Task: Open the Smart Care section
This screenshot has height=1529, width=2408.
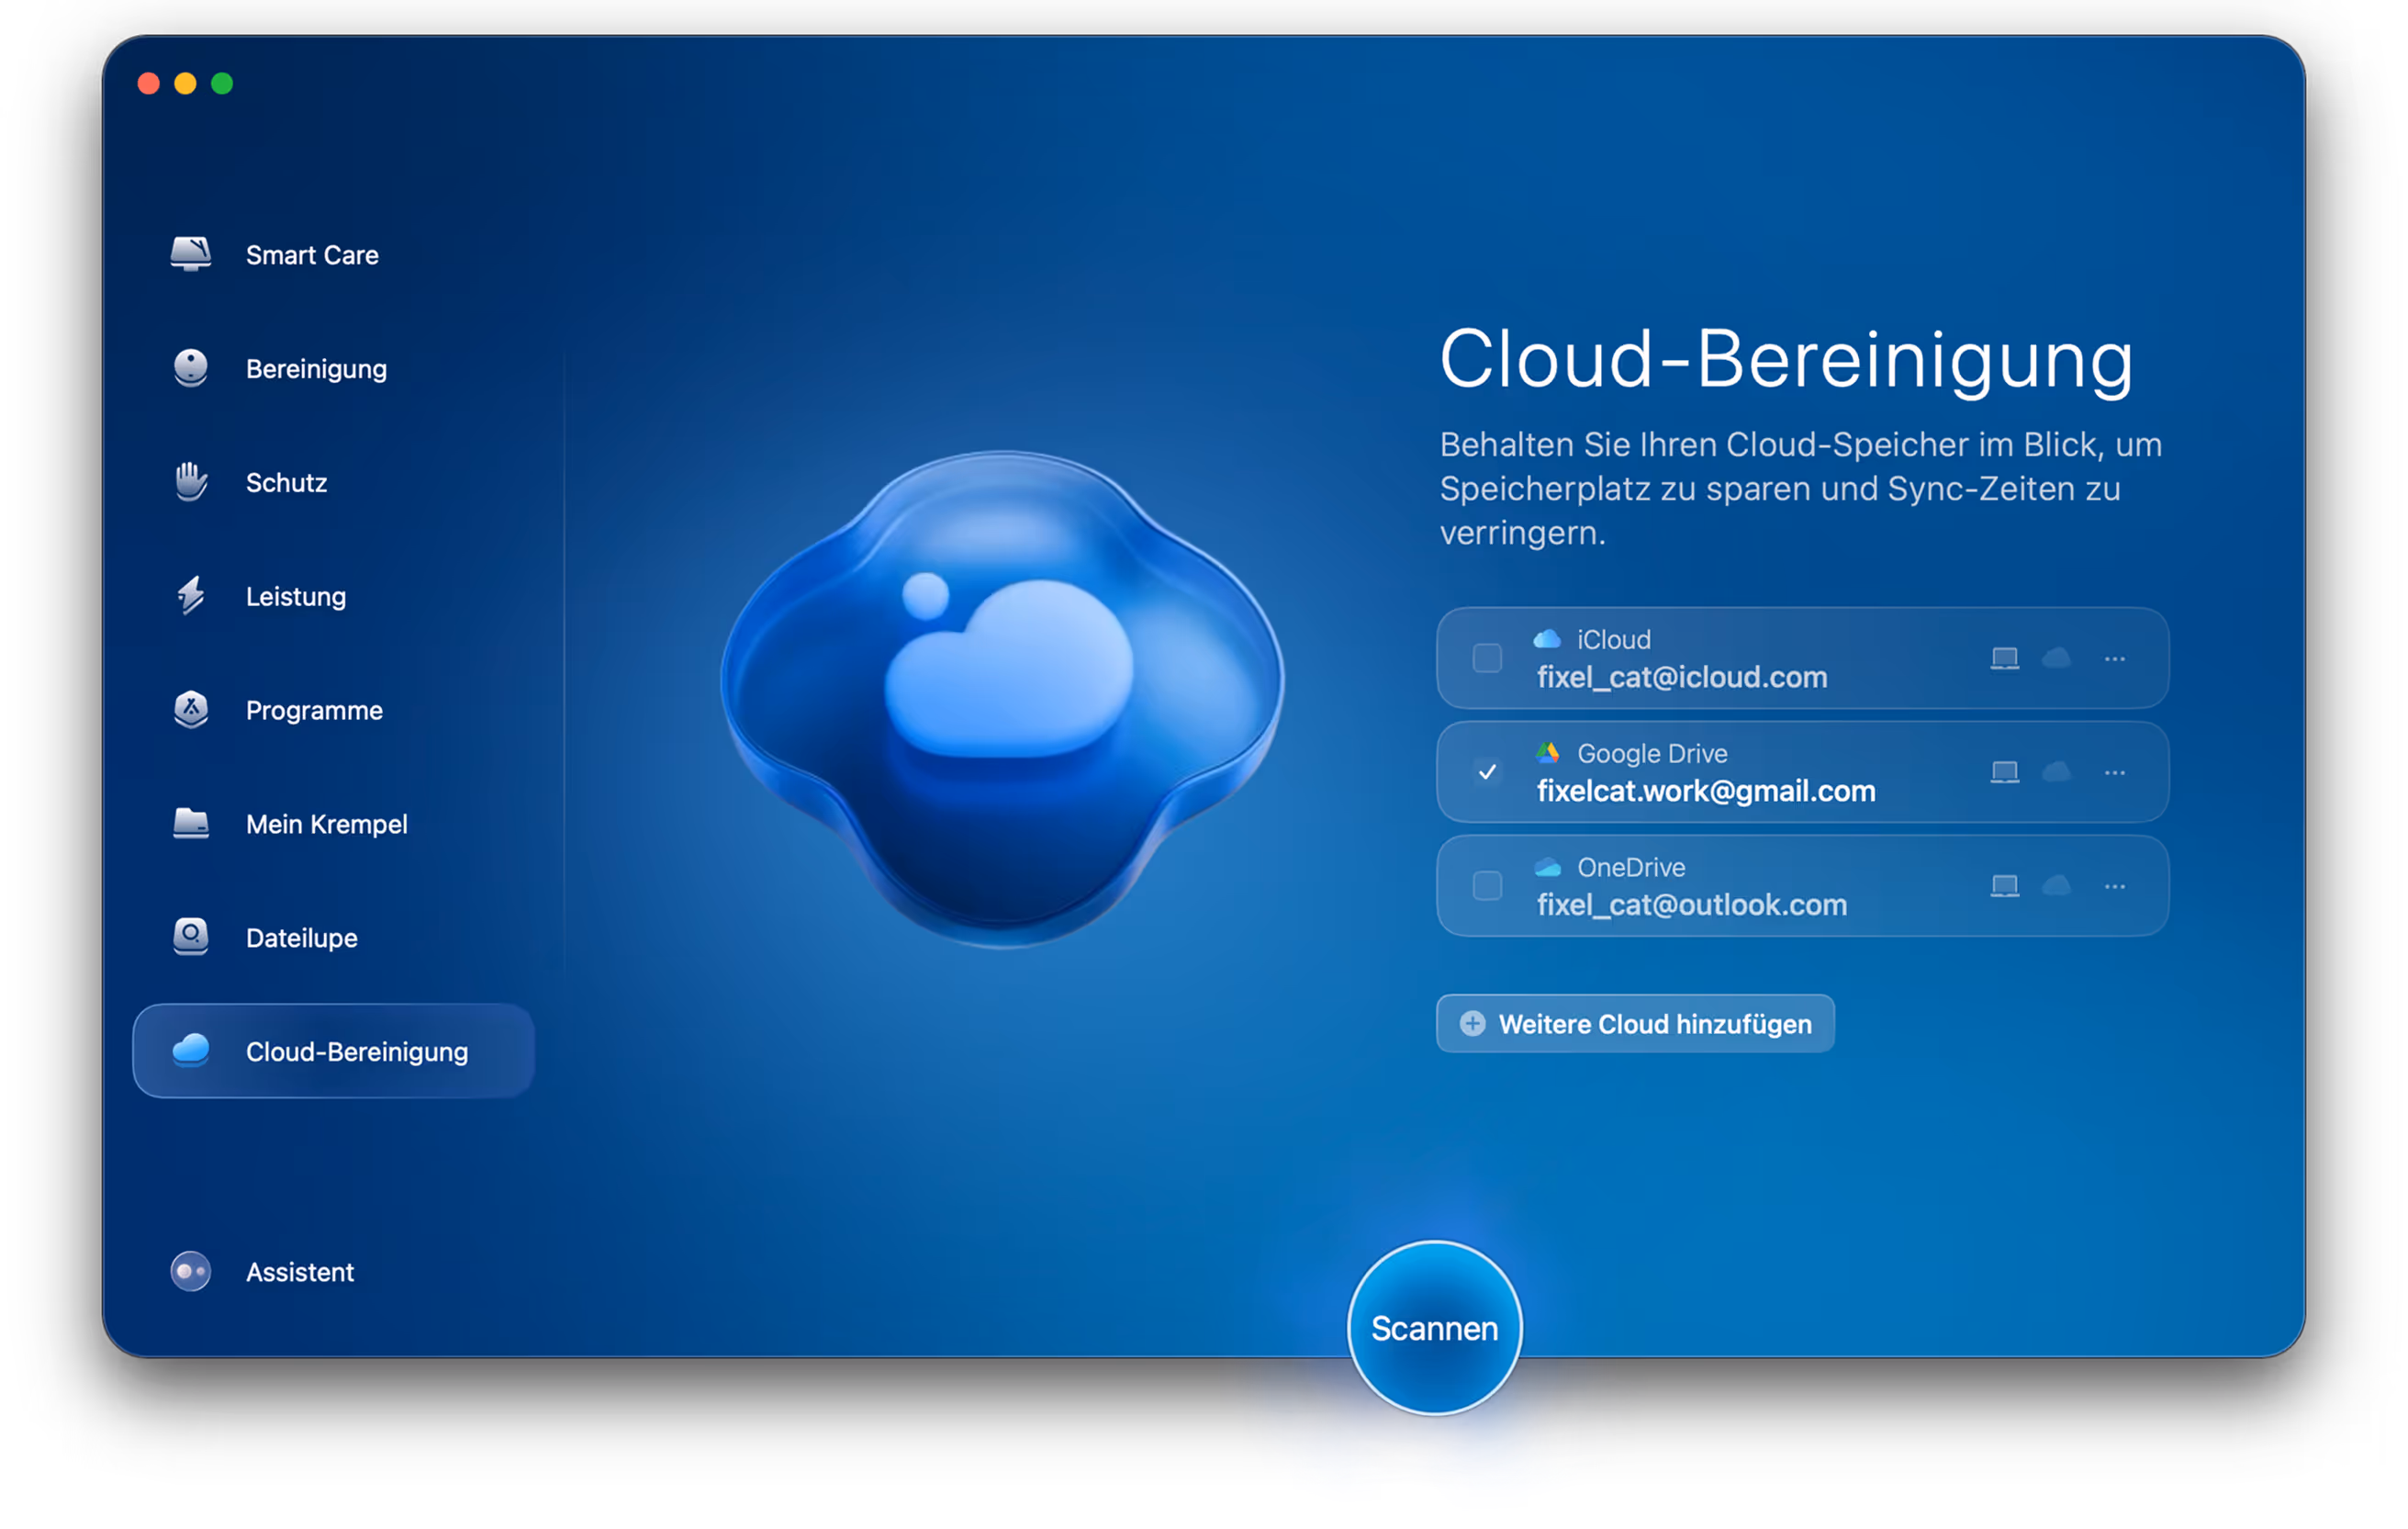Action: coord(312,255)
